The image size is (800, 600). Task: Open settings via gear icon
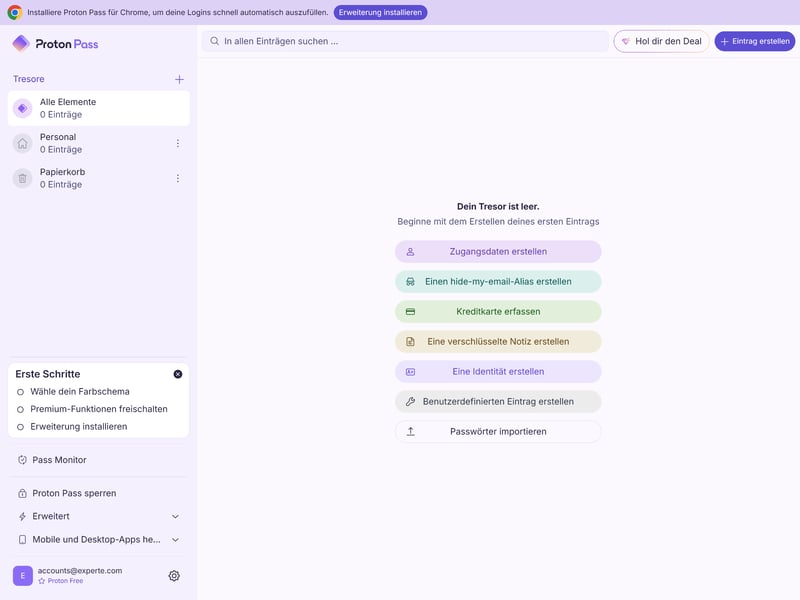[174, 576]
